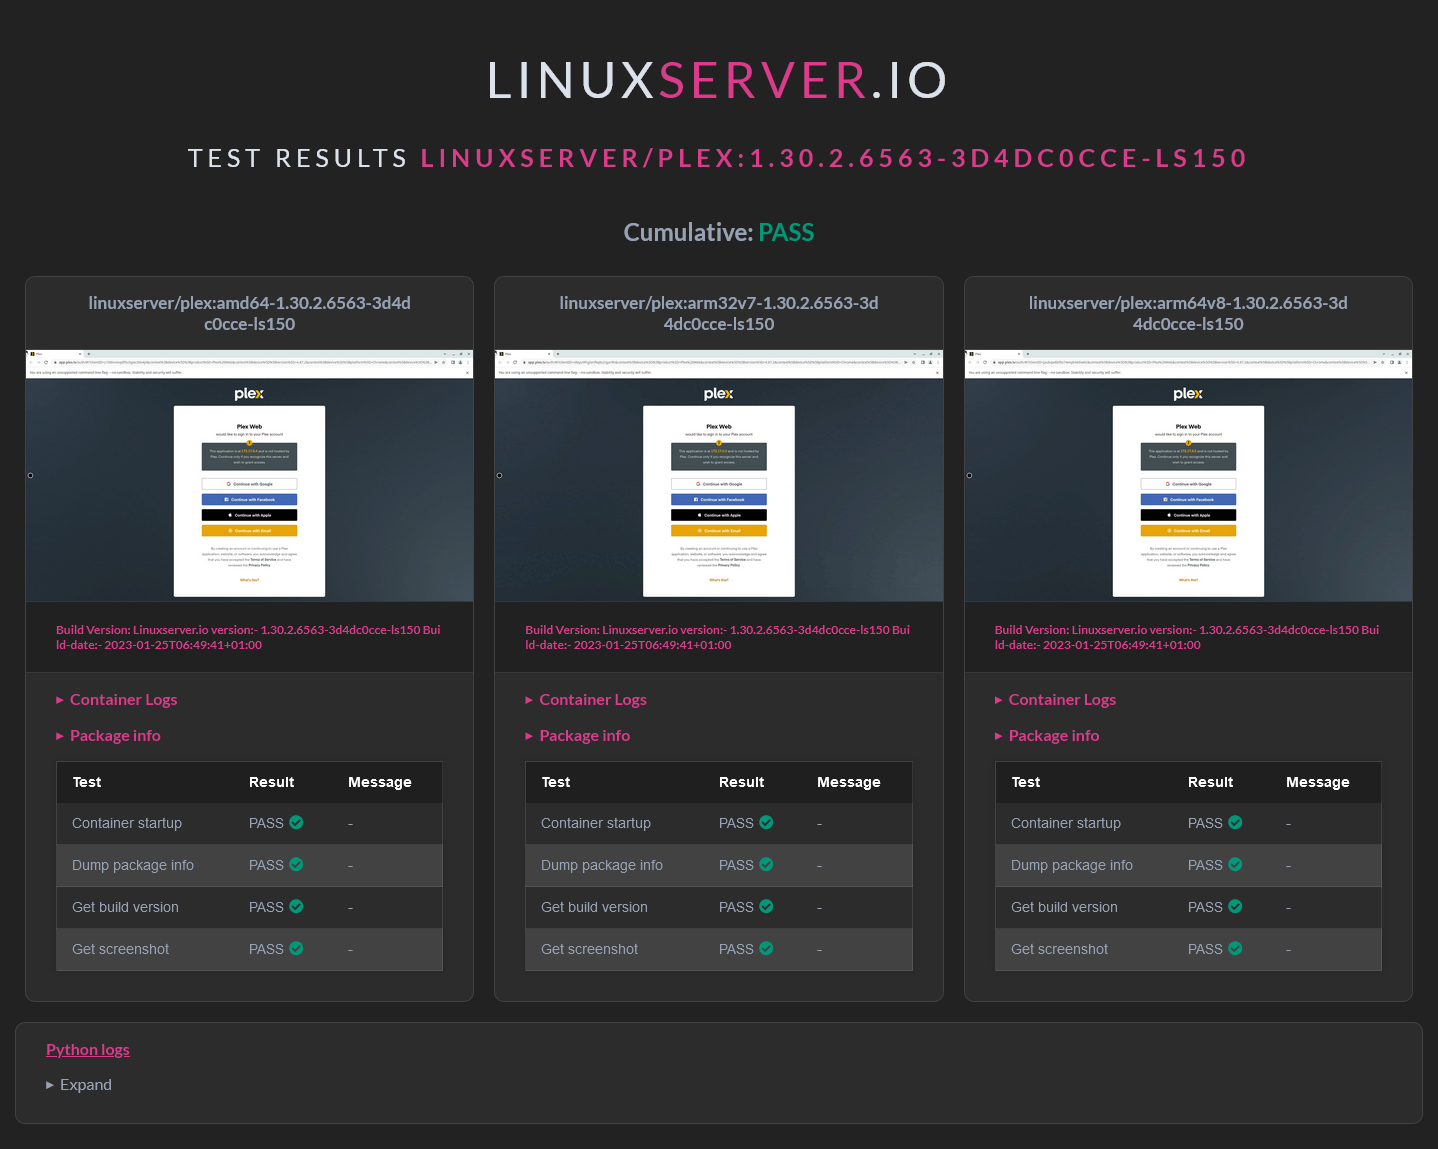The image size is (1438, 1149).
Task: Click the green check beside Dump package info in arm32v7 card
Action: click(x=766, y=865)
